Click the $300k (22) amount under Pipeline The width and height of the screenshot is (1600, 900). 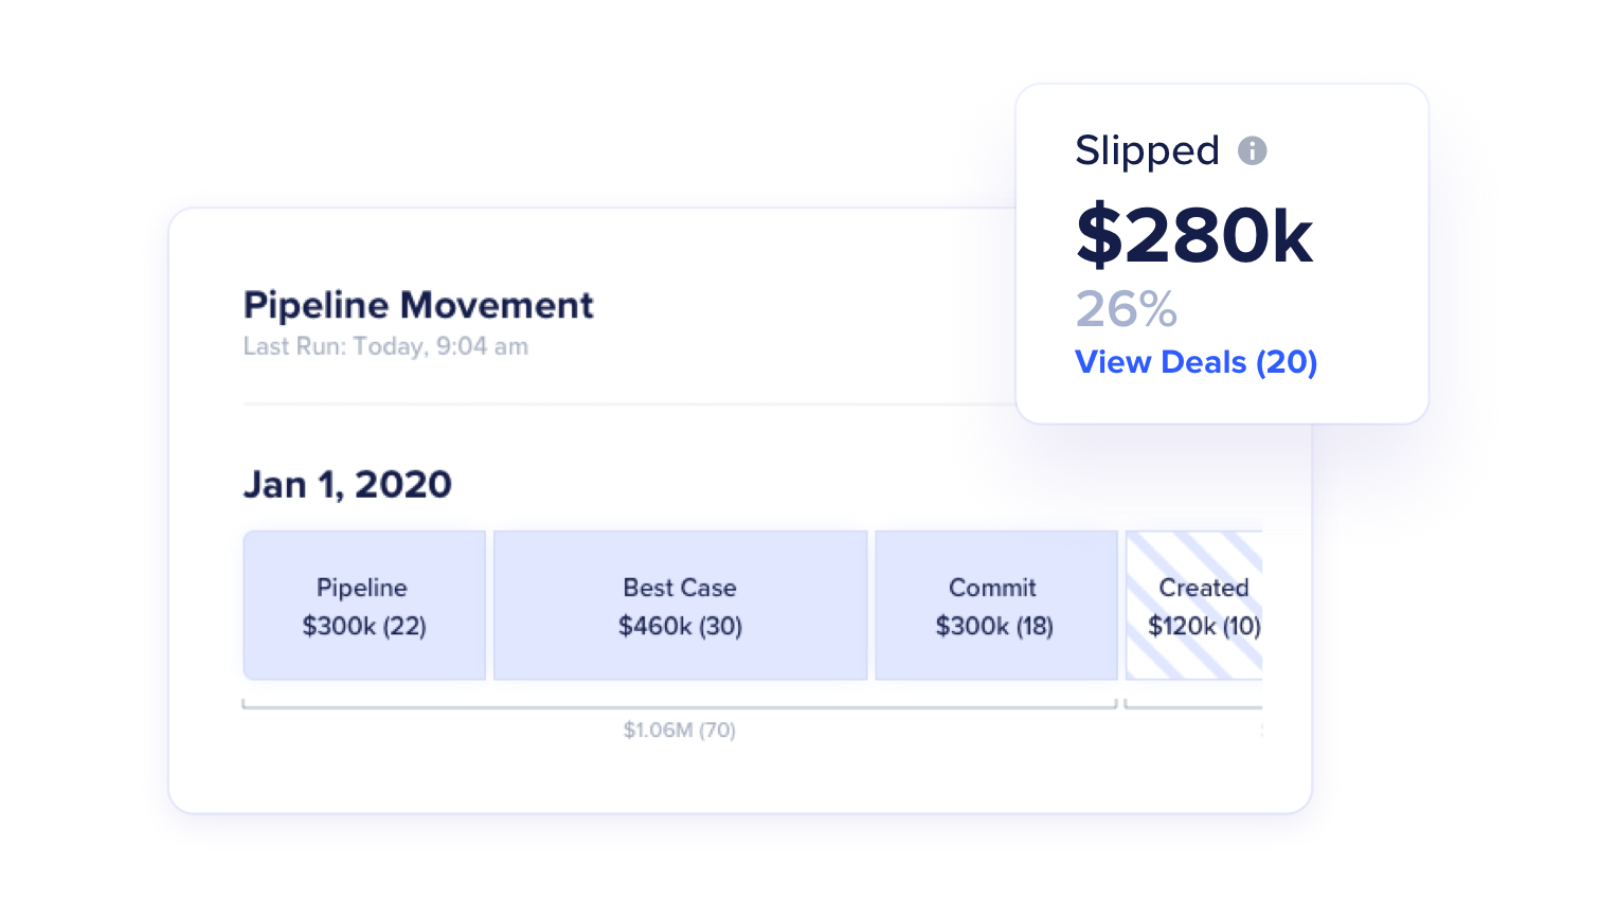(364, 626)
